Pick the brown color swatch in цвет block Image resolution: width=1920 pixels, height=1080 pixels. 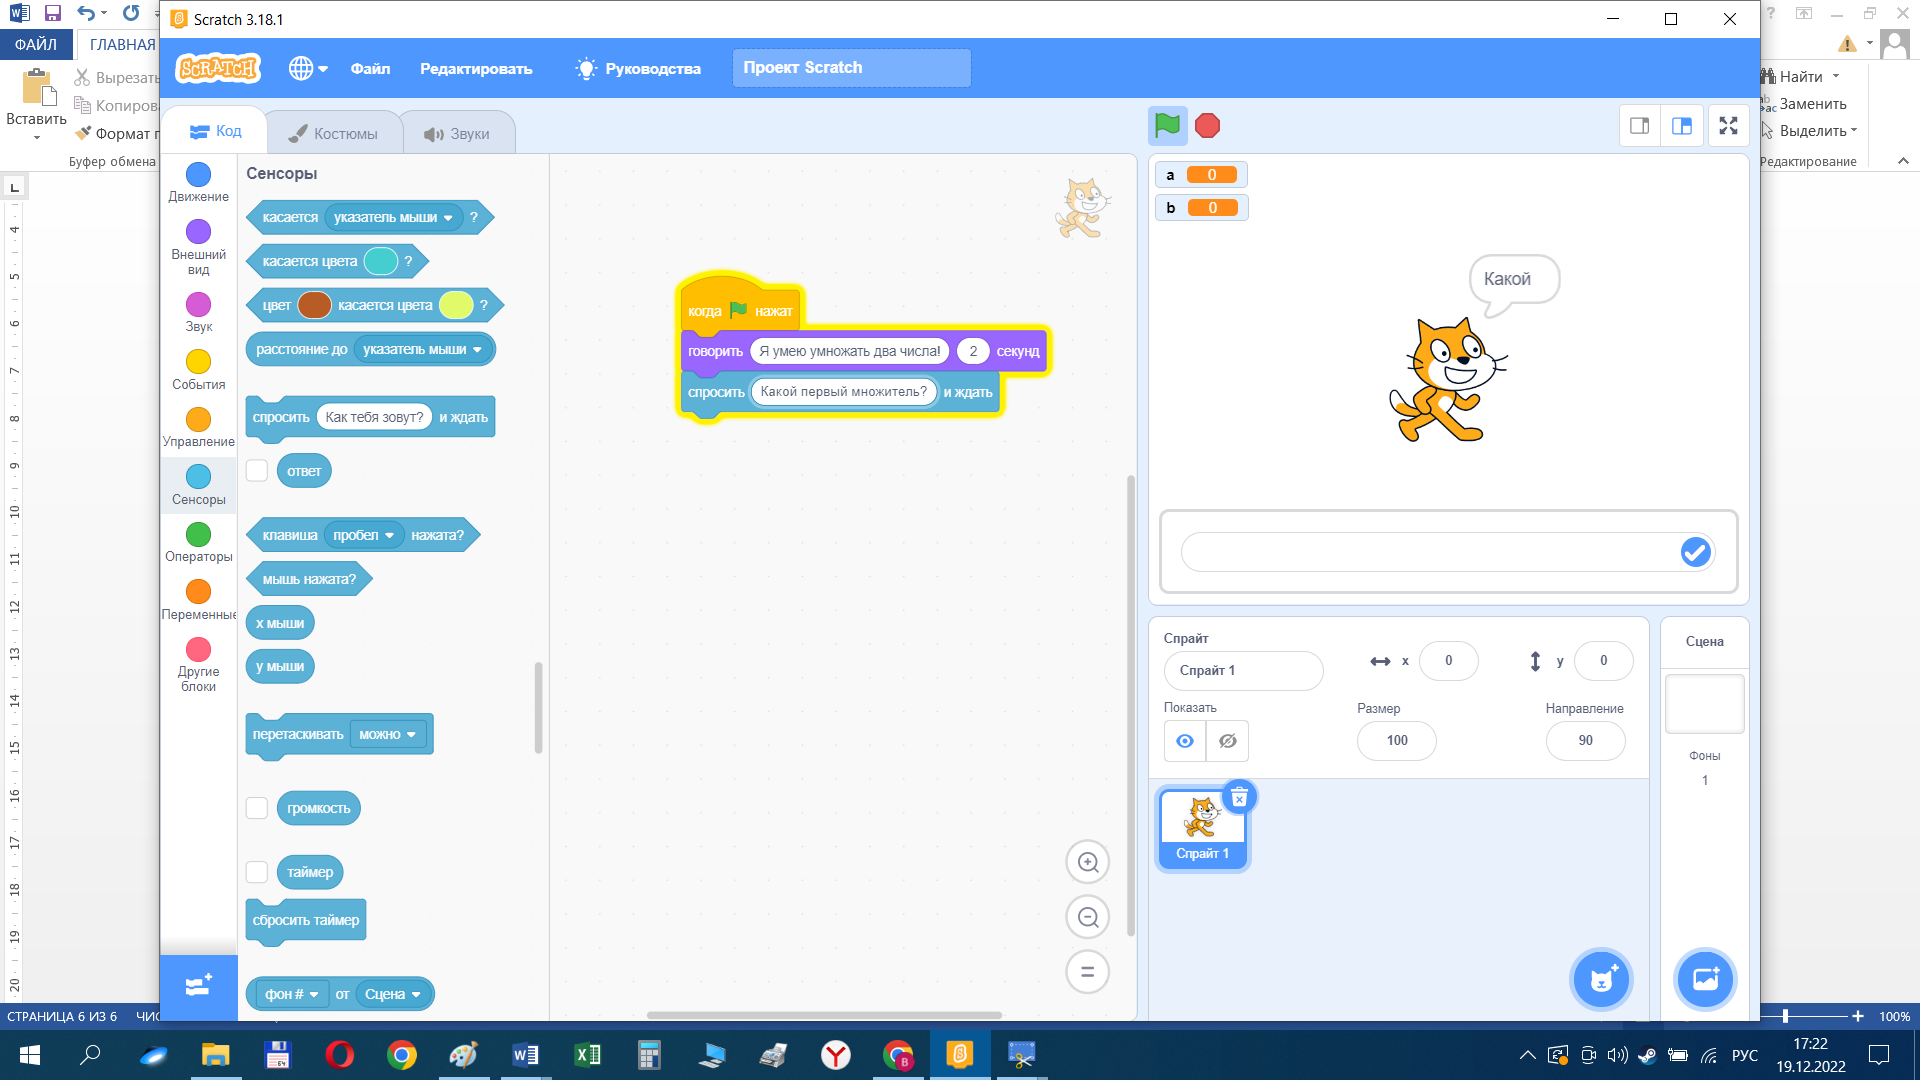coord(315,305)
